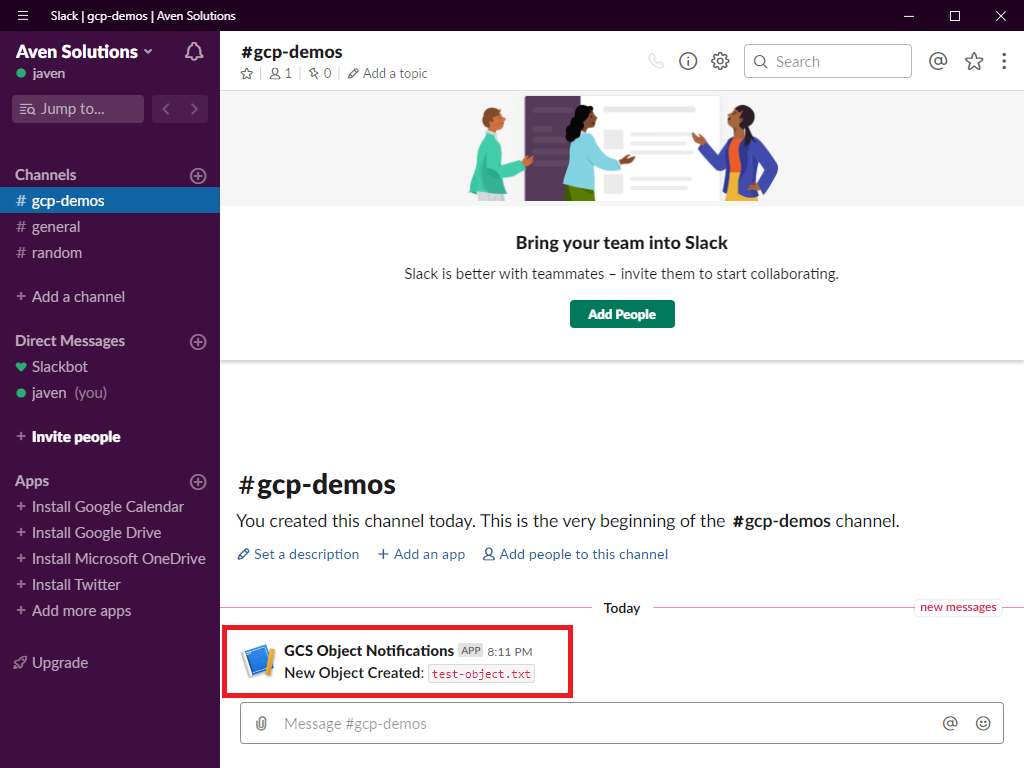This screenshot has width=1024, height=768.
Task: Click the plus icon beside Apps
Action: [198, 482]
